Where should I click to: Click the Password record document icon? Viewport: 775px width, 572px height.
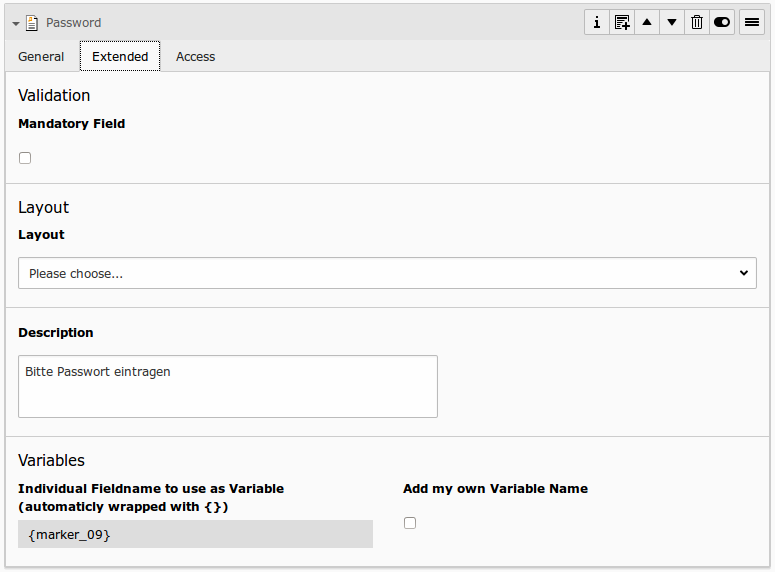pos(32,22)
